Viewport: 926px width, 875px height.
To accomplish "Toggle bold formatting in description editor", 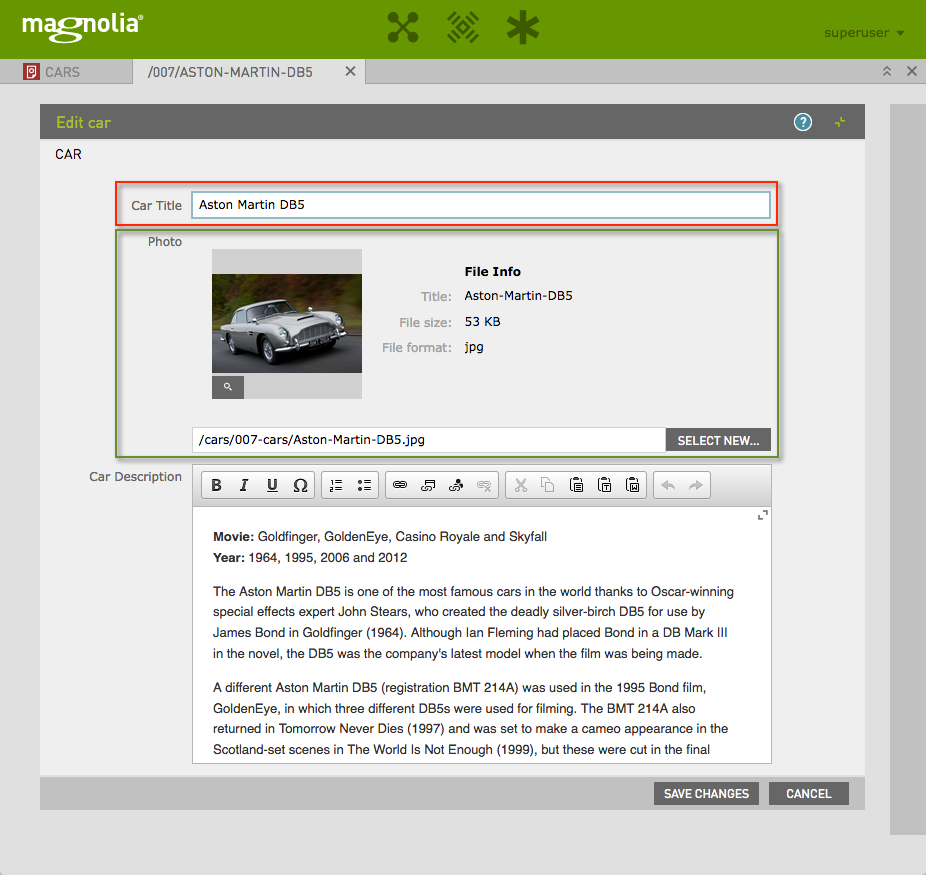I will [216, 485].
